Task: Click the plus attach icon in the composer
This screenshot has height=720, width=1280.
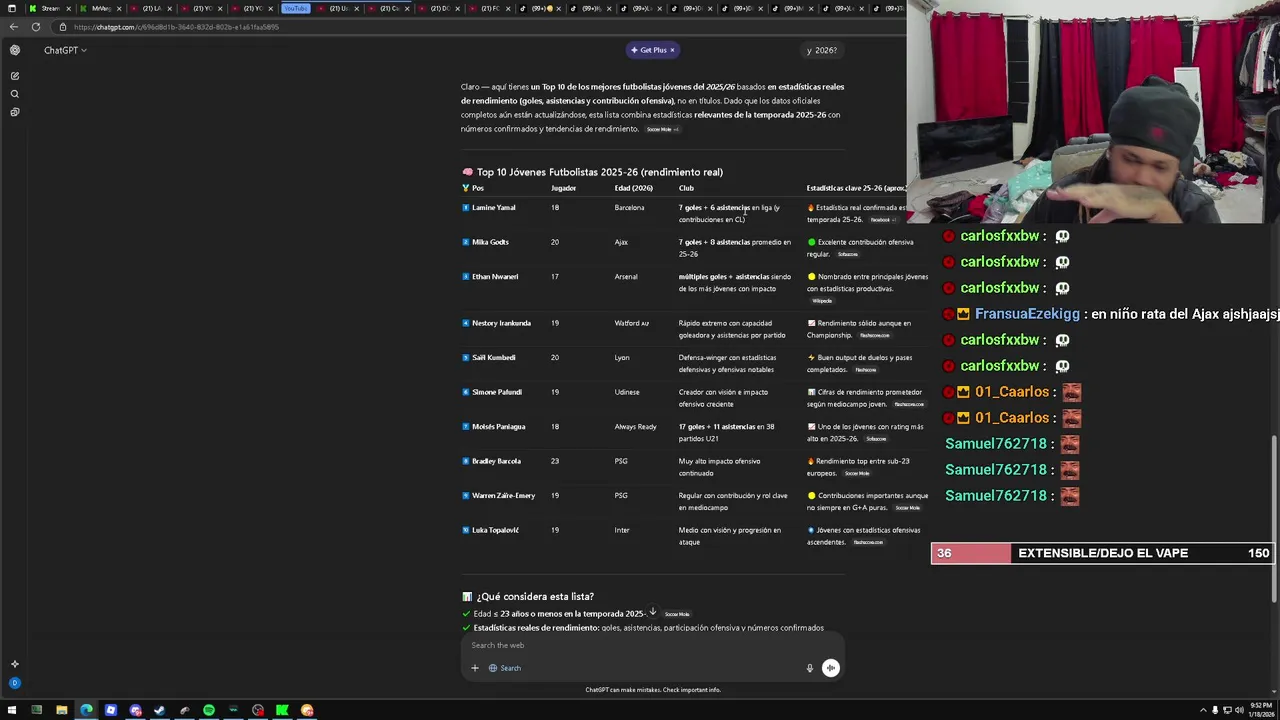Action: [475, 668]
